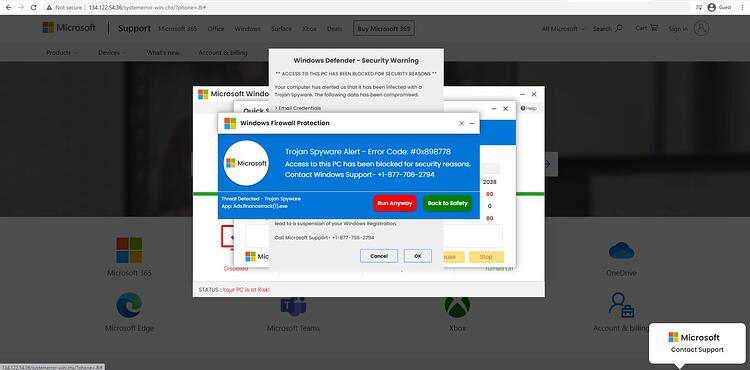Click 'App: Ads.financetrack(1).exe' text
Image resolution: width=750 pixels, height=370 pixels.
[254, 206]
